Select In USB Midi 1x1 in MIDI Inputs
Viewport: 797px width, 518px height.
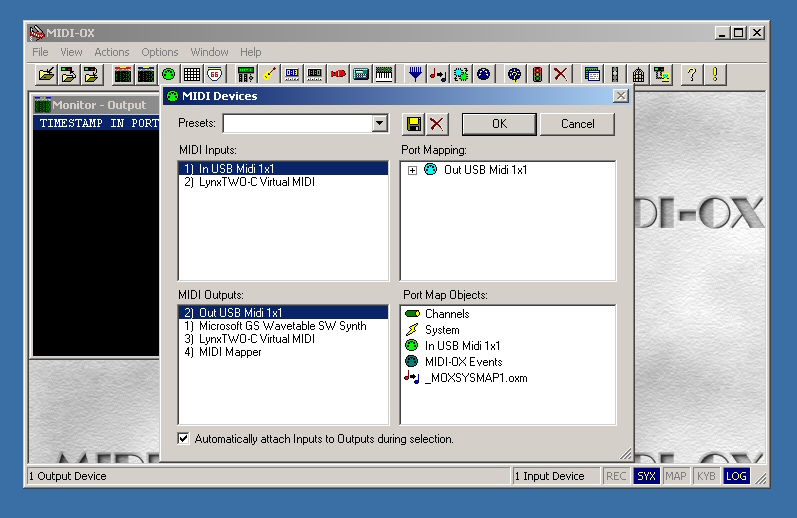(283, 168)
